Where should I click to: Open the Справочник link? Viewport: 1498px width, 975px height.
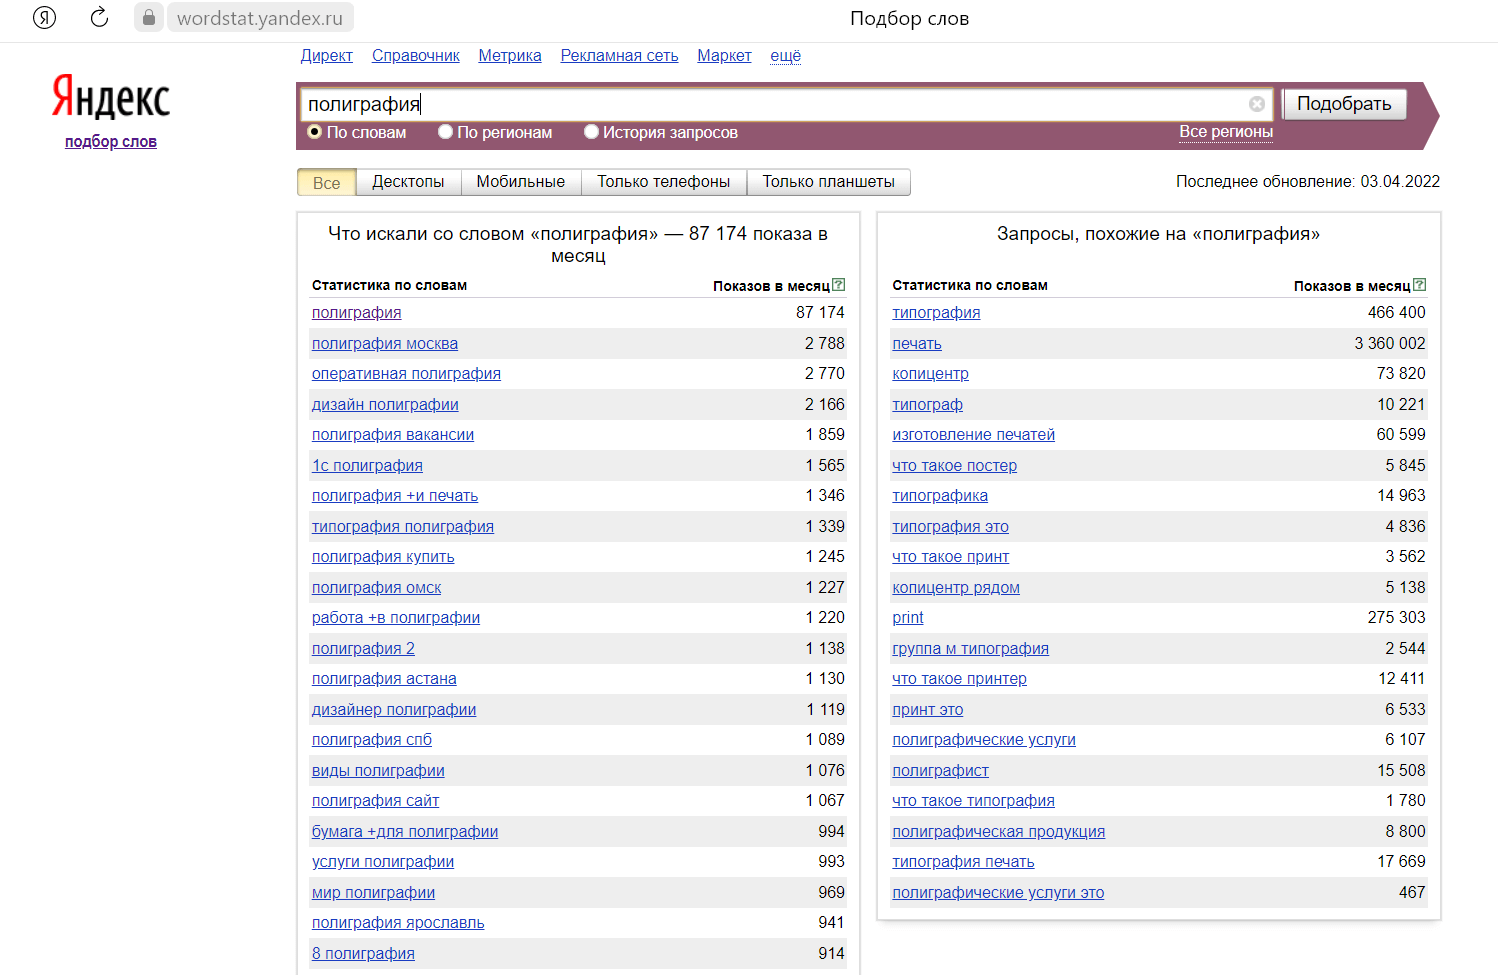416,56
